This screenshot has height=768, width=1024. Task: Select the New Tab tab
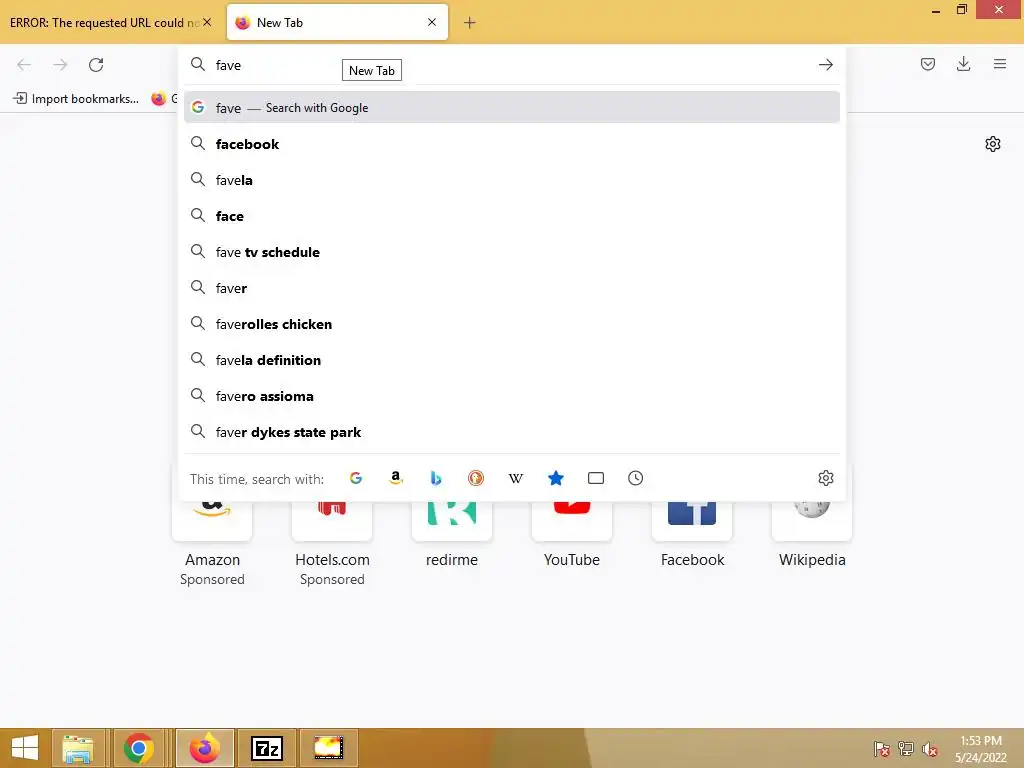click(337, 22)
